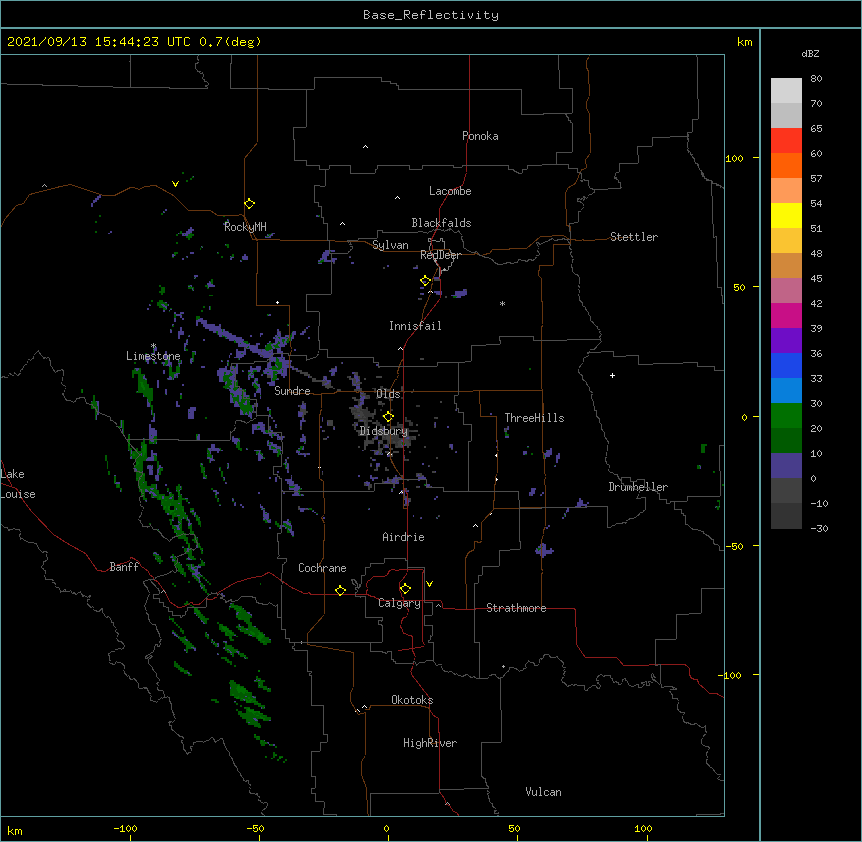Click the km unit label at top right

[x=745, y=42]
